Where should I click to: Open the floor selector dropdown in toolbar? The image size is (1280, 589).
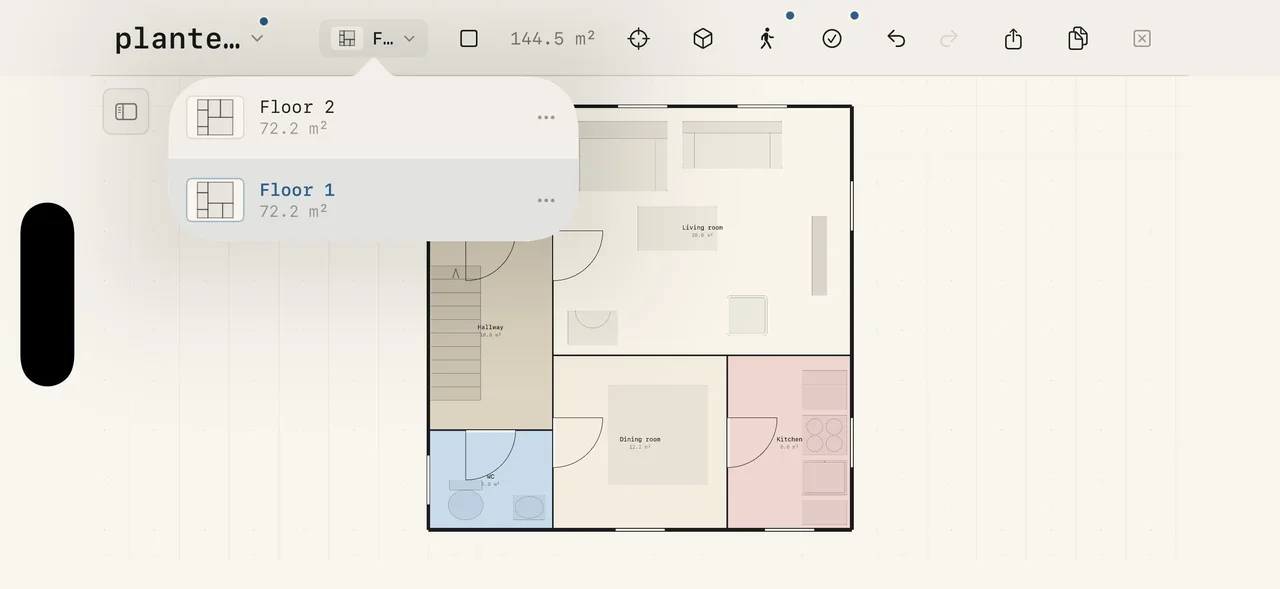[x=373, y=38]
